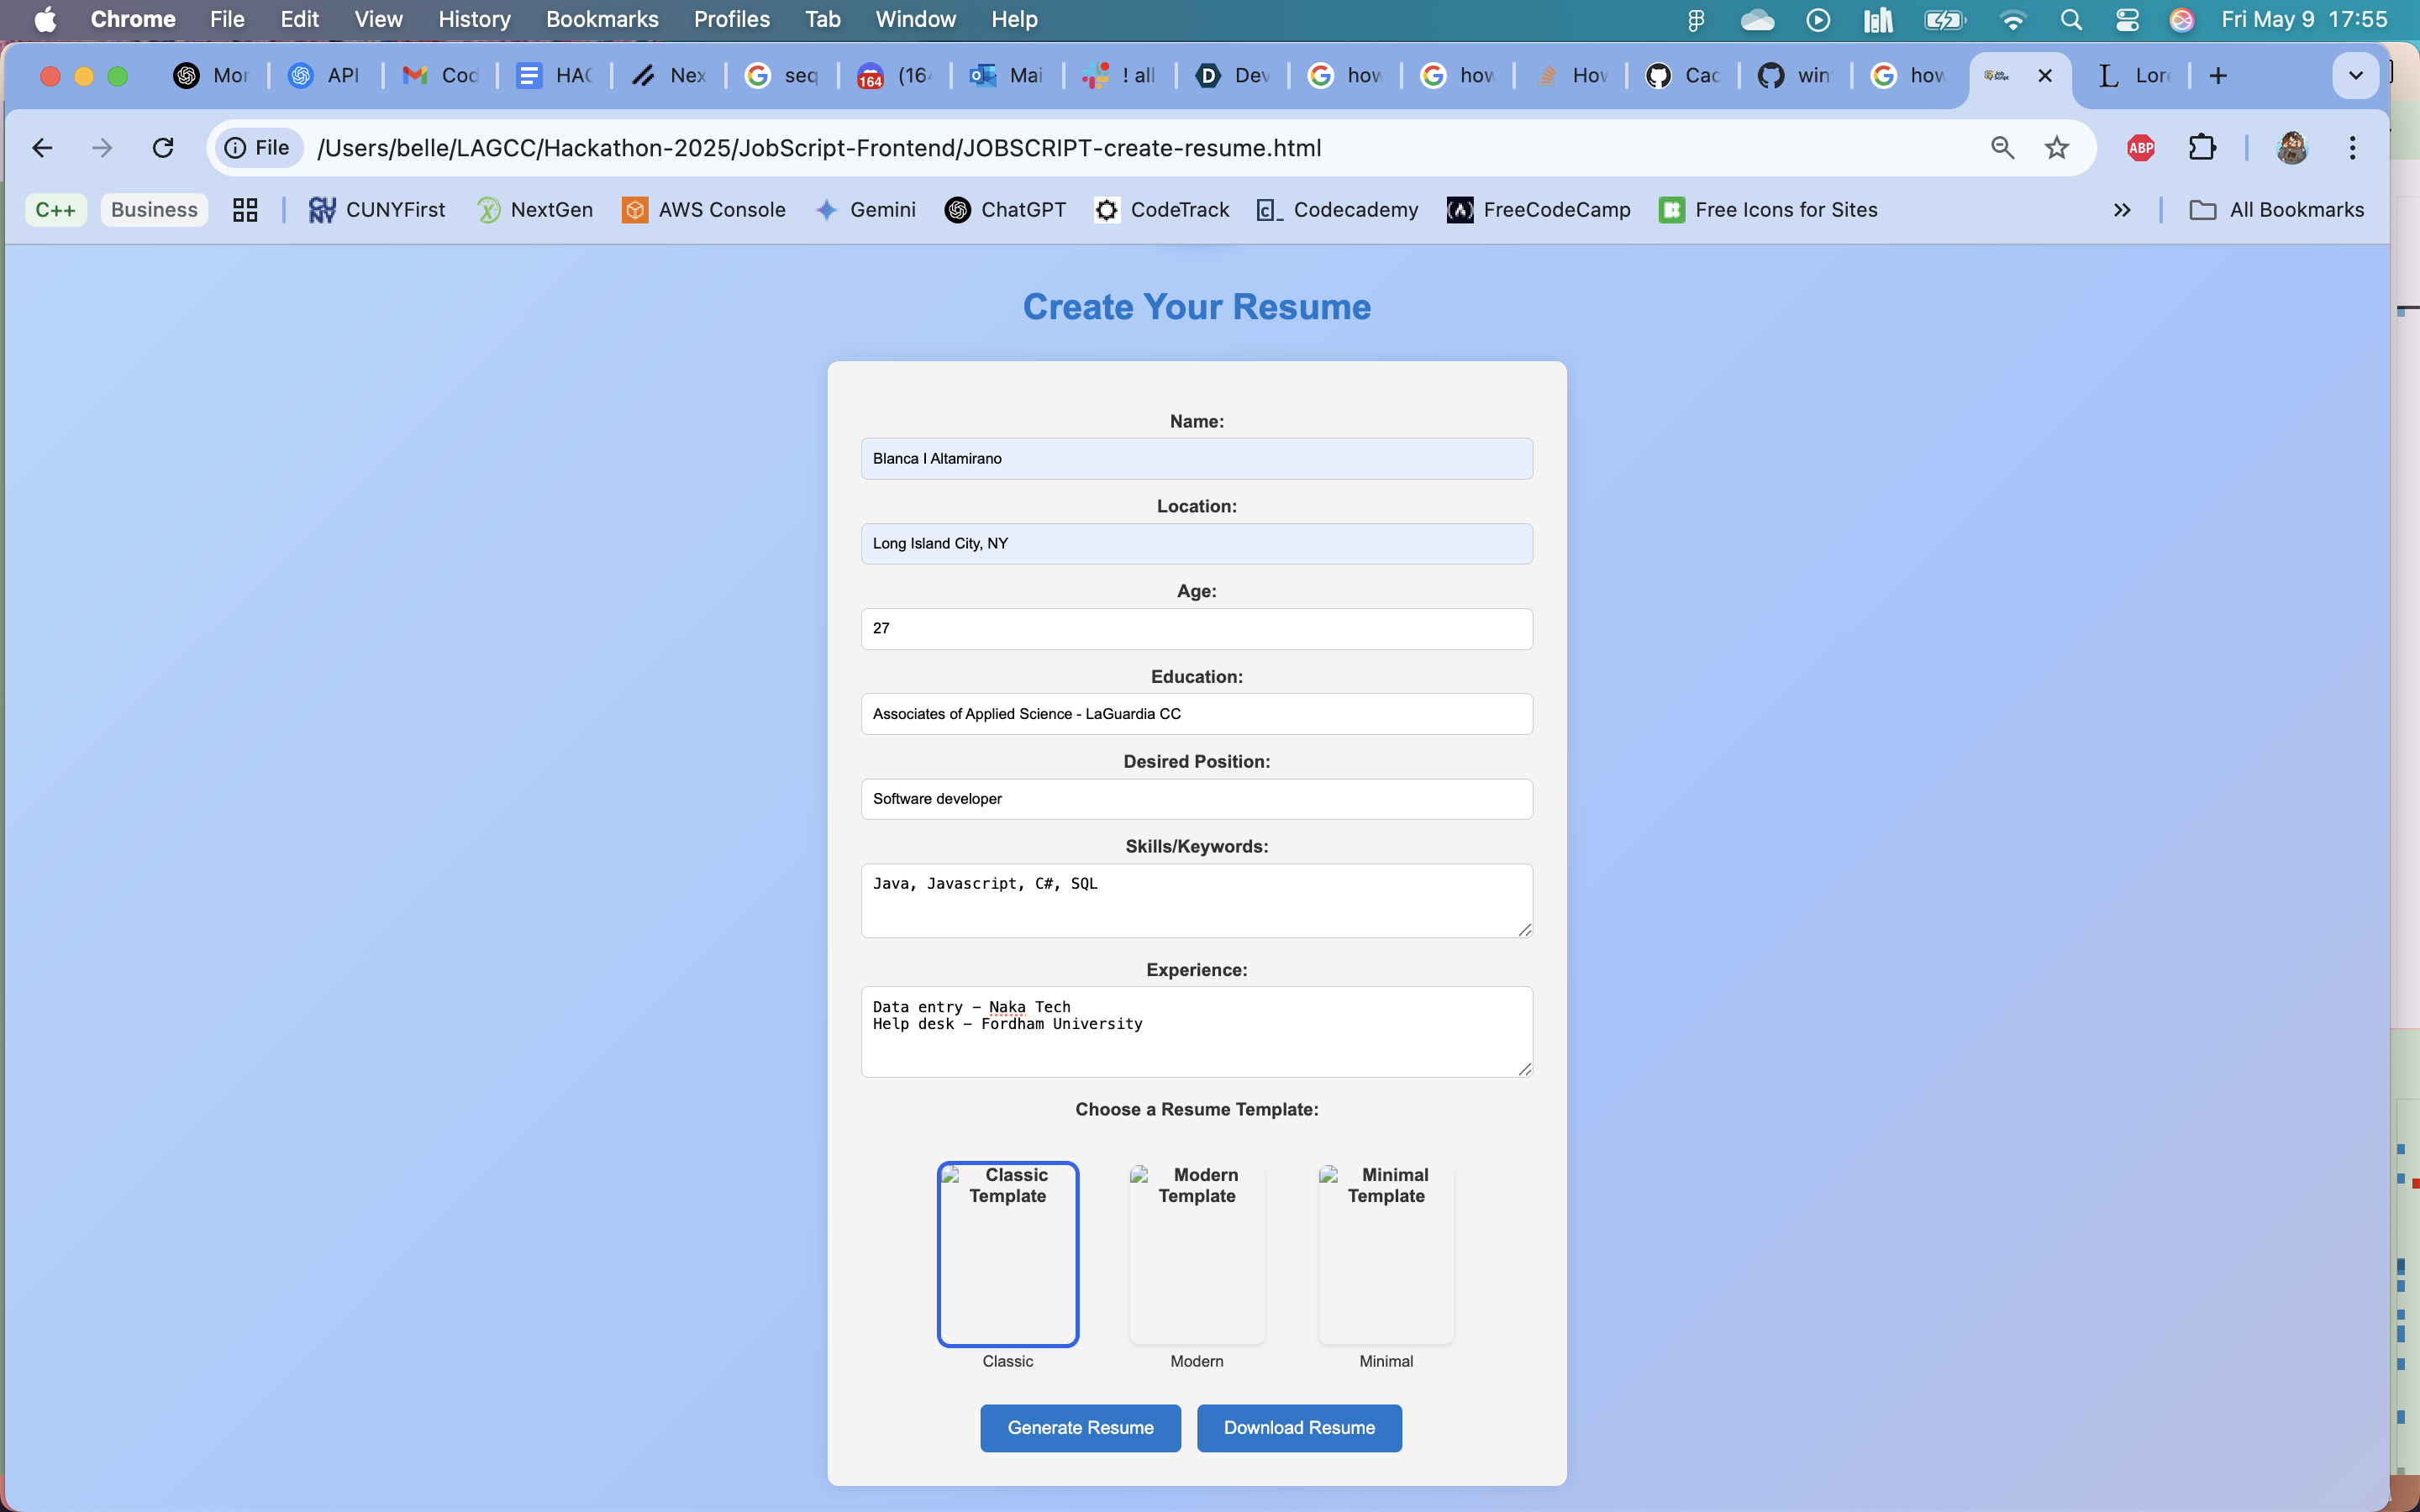Open macOS Control Center icon
Image resolution: width=2420 pixels, height=1512 pixels.
click(x=2127, y=19)
